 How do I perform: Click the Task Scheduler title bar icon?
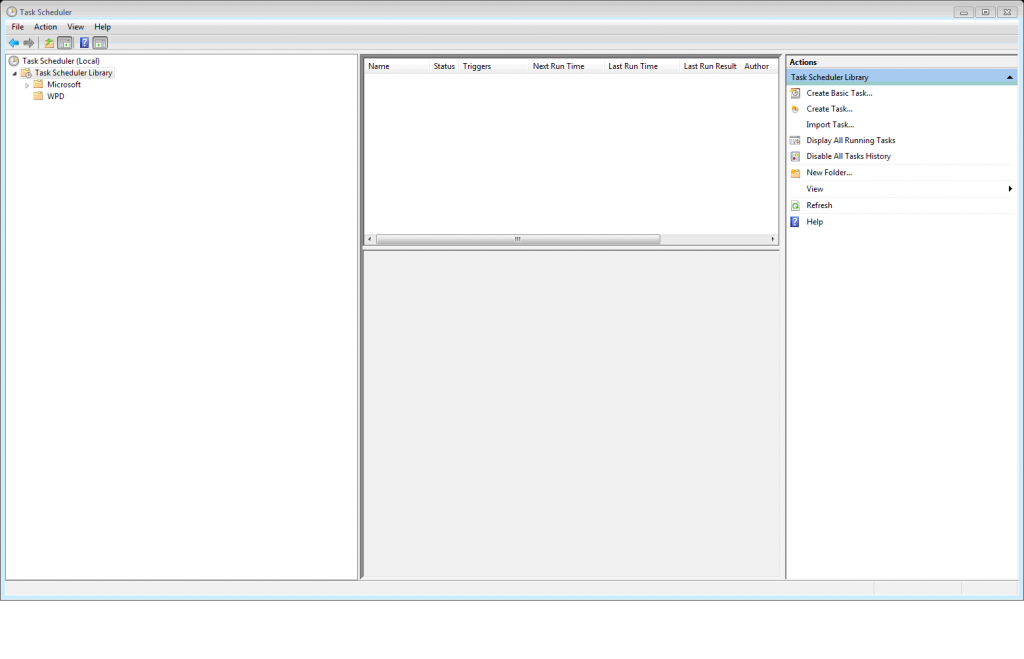pos(12,12)
